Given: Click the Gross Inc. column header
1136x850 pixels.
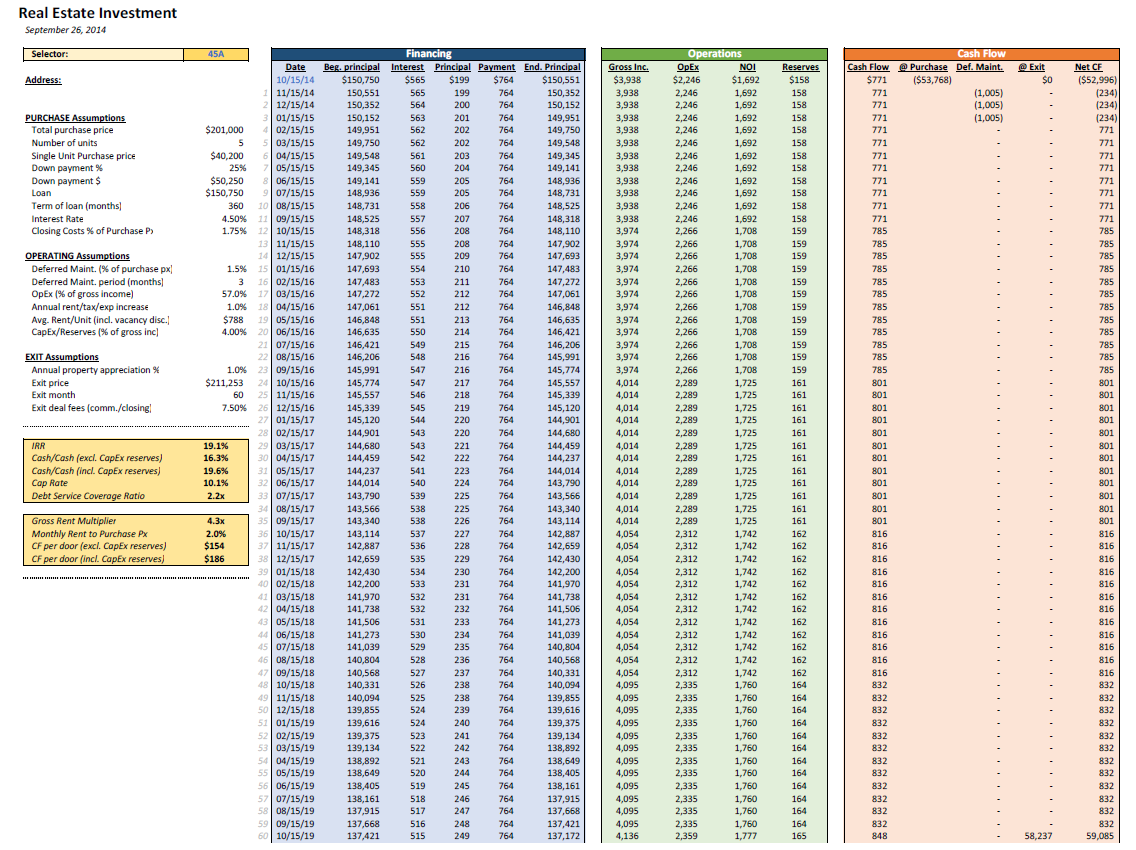Looking at the screenshot, I should click(x=628, y=67).
